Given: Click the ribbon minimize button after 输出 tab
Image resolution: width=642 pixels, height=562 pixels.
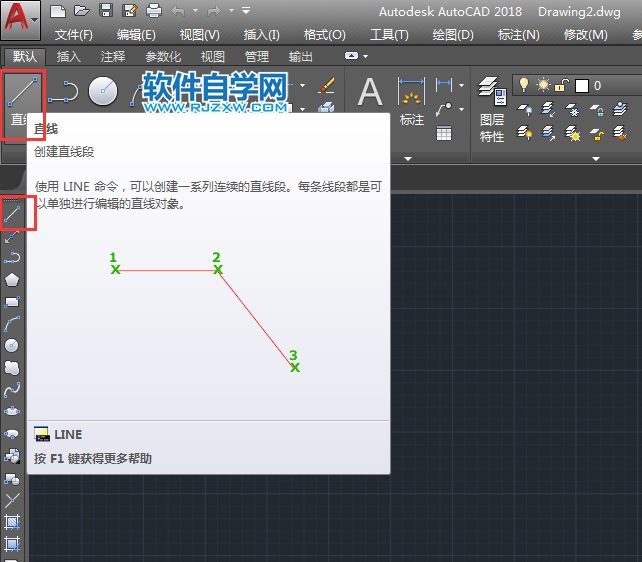Looking at the screenshot, I should [352, 56].
